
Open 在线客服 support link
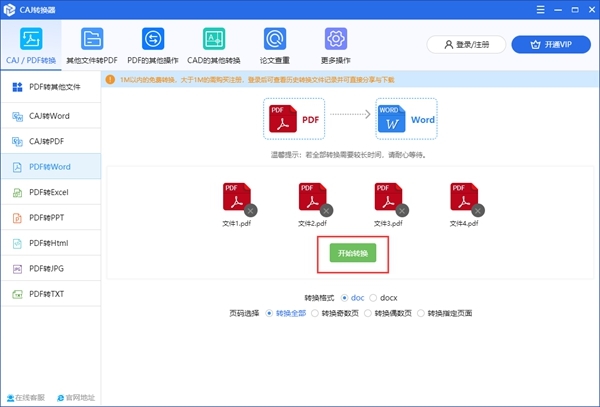pyautogui.click(x=24, y=397)
